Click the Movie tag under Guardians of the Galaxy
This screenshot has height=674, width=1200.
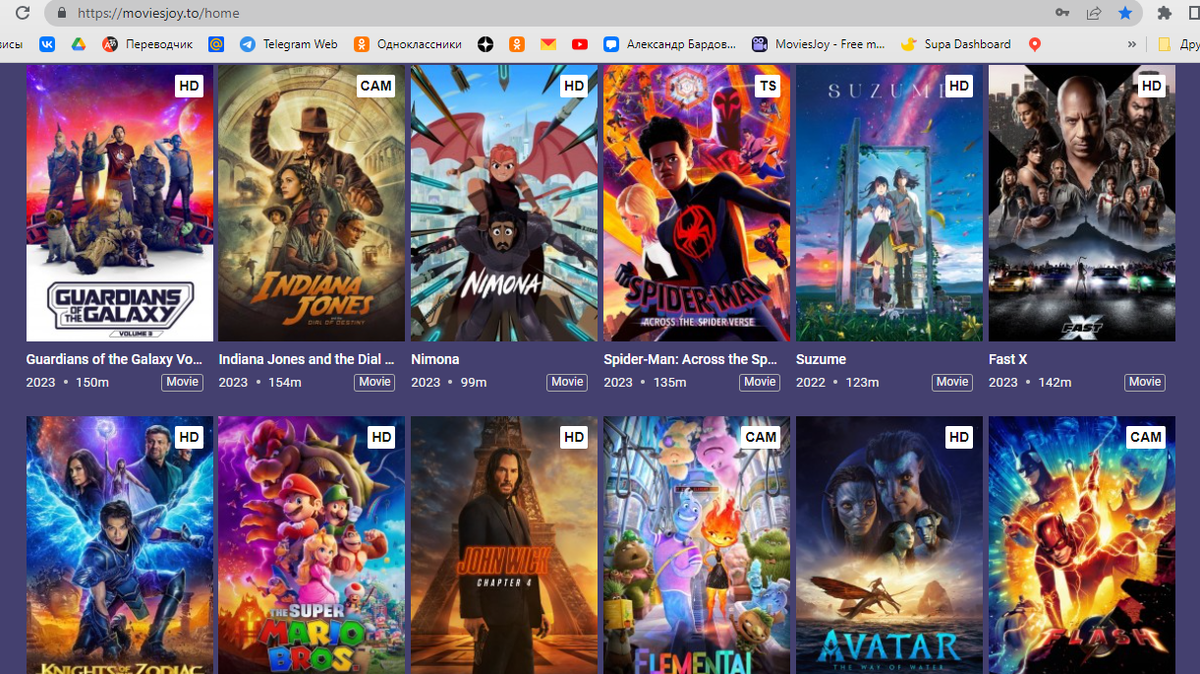(182, 382)
